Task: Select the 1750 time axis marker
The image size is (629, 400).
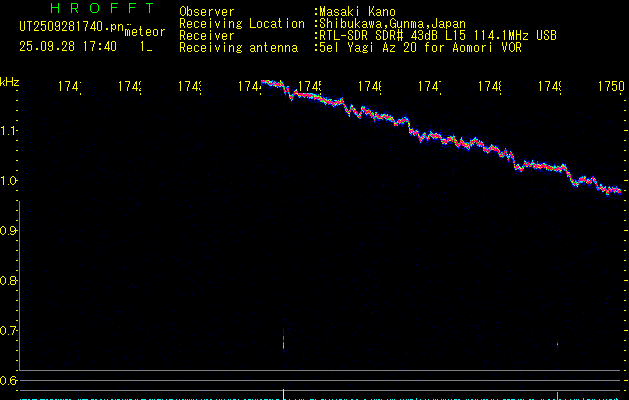Action: (x=610, y=88)
